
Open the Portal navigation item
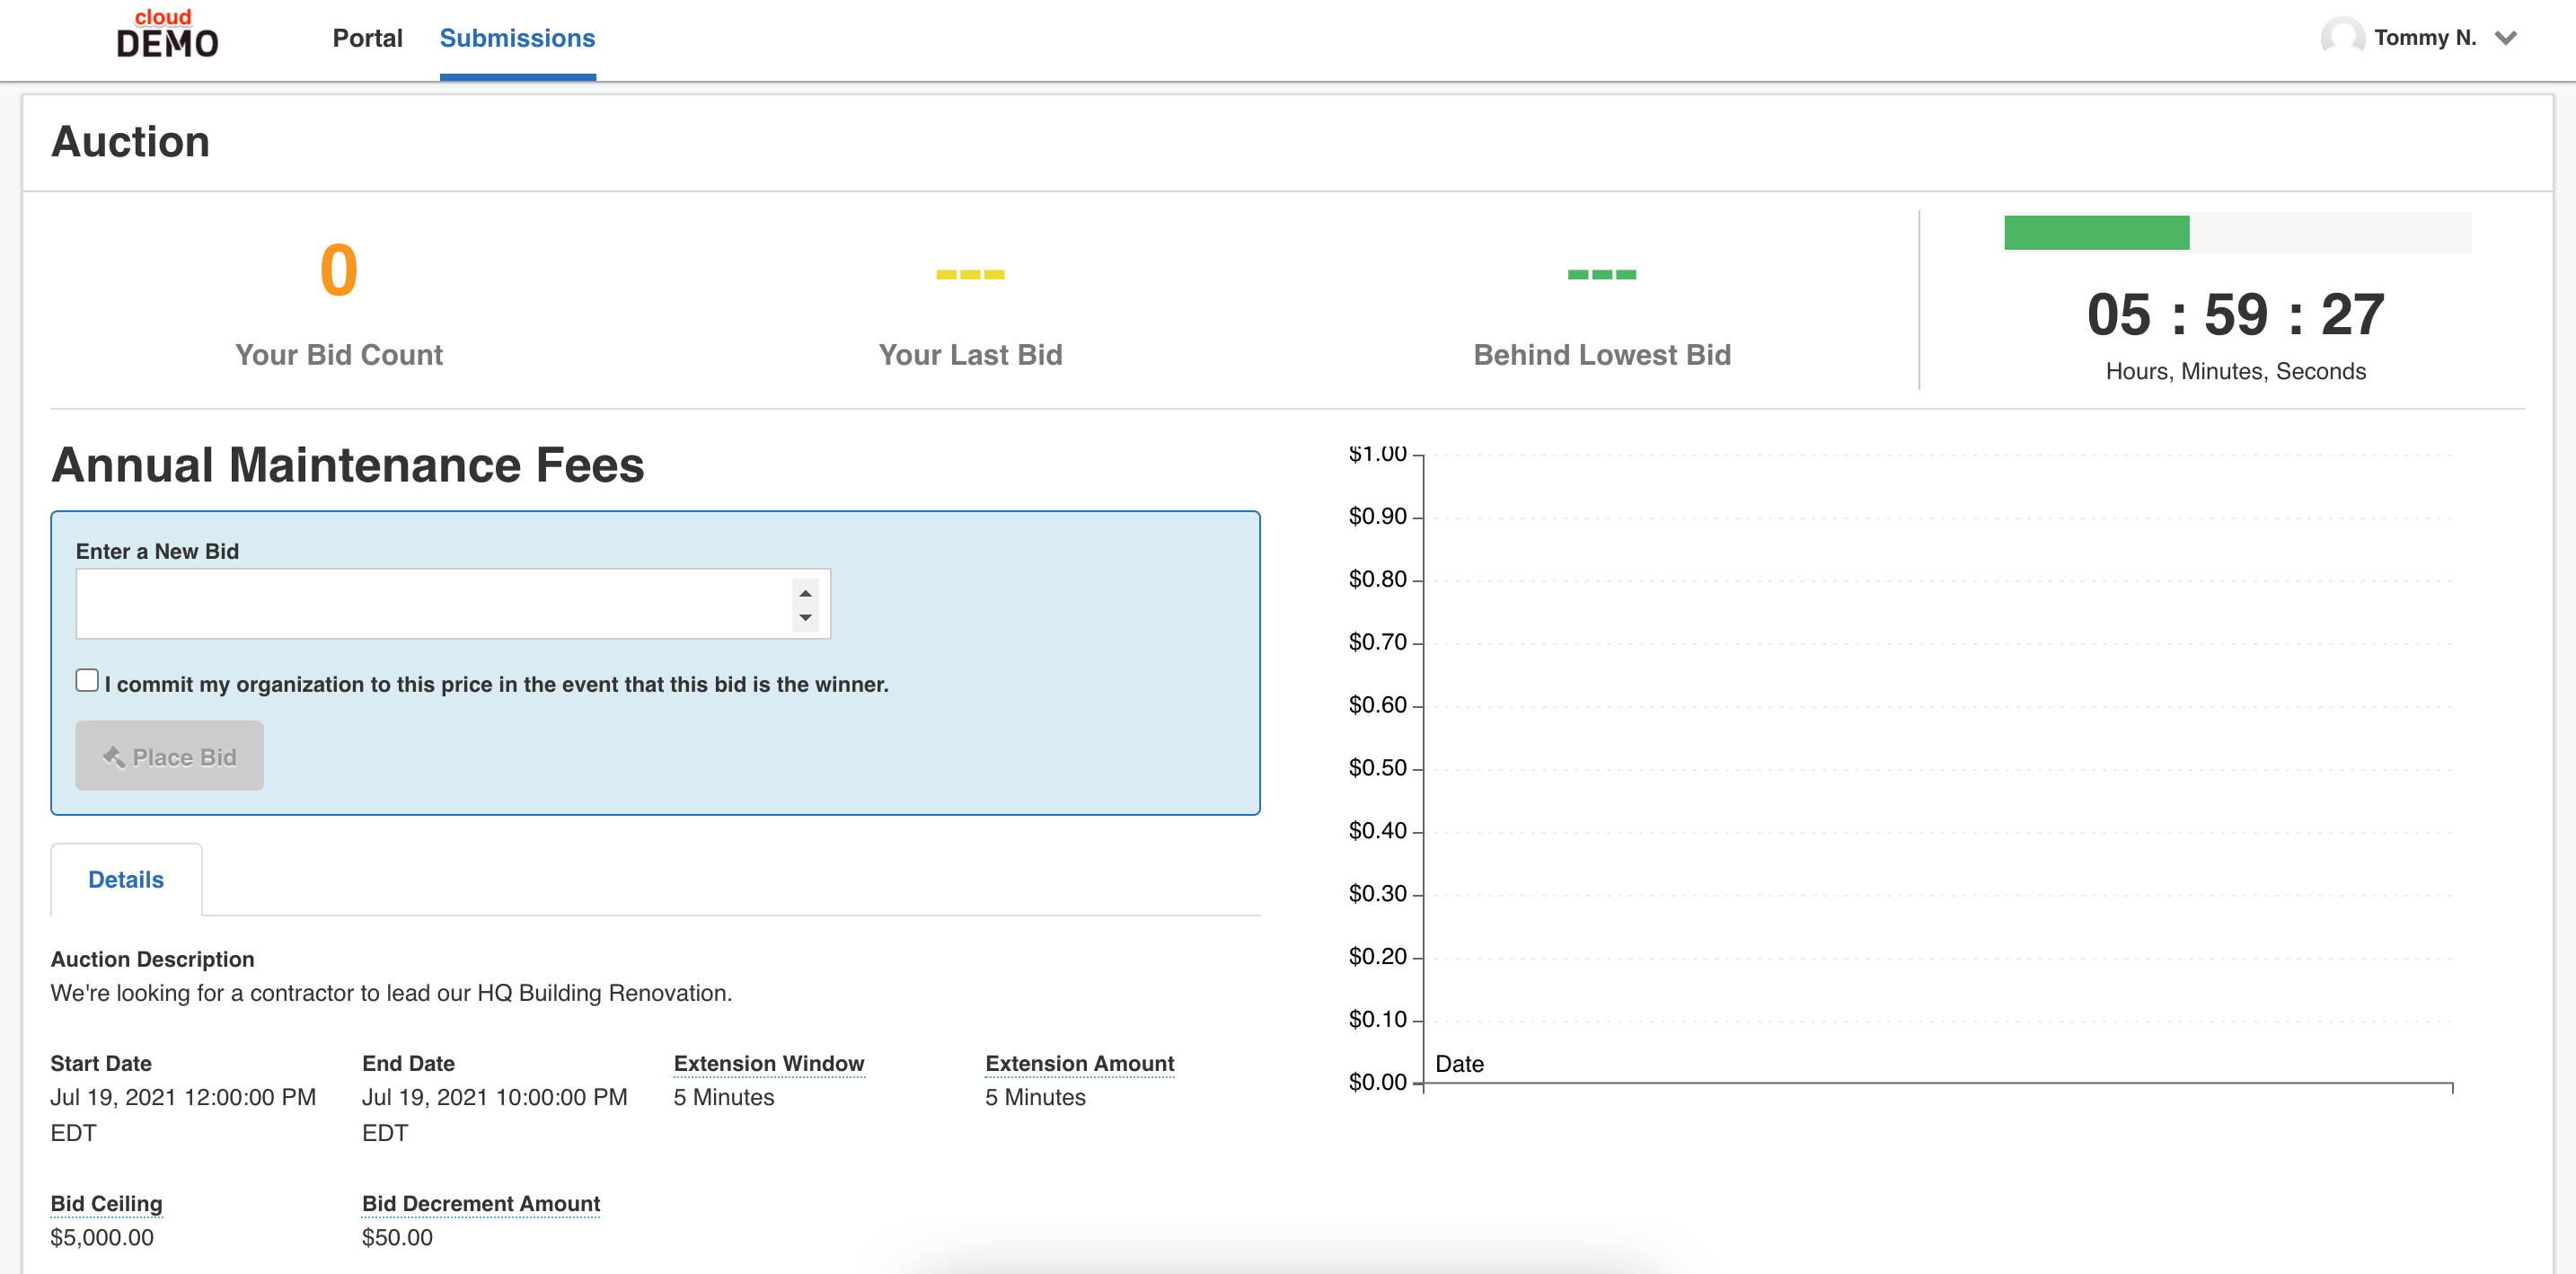click(367, 38)
